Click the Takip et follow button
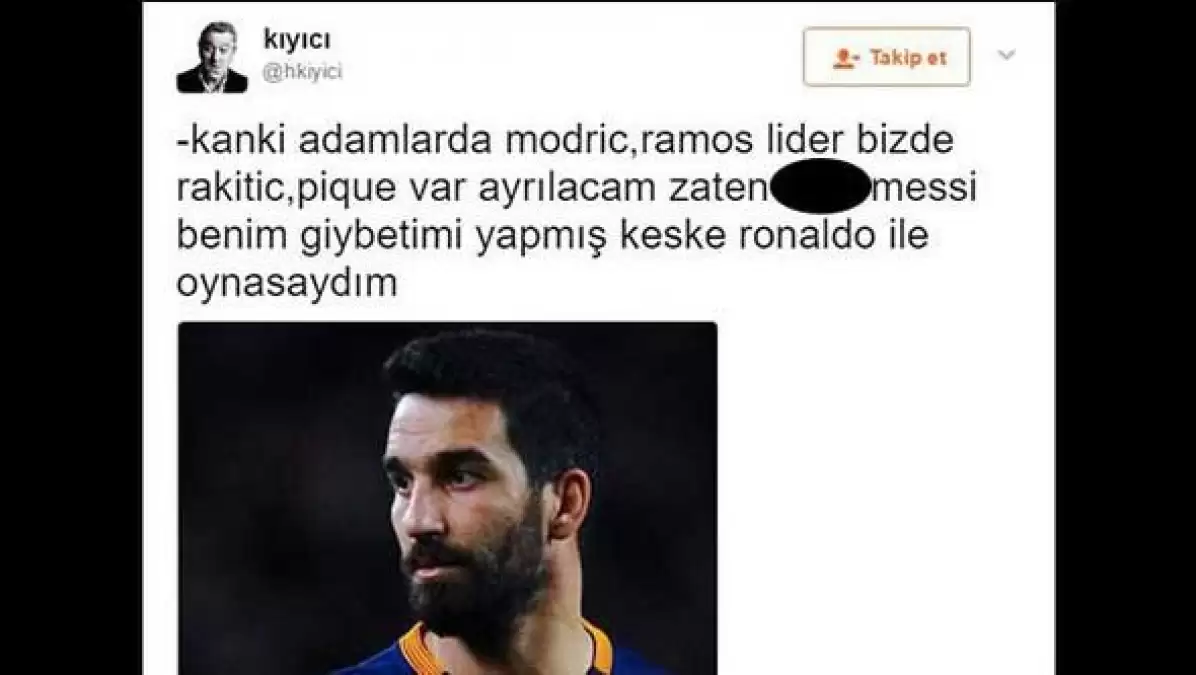1196x675 pixels. point(886,57)
